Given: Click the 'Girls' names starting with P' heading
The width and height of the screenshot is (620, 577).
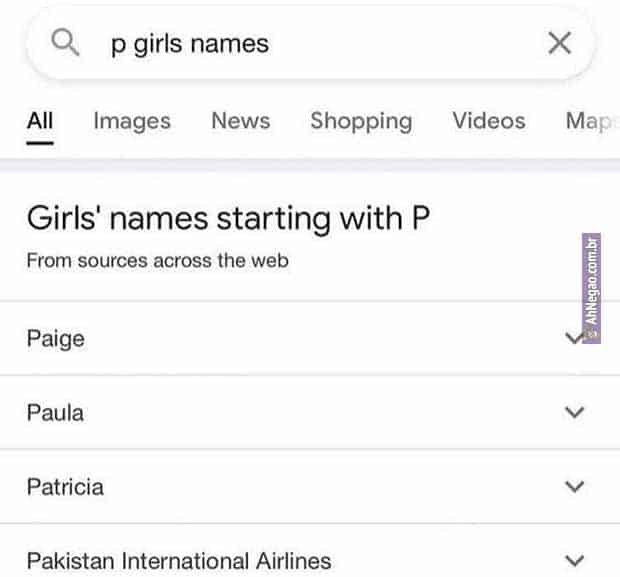Looking at the screenshot, I should tap(228, 217).
